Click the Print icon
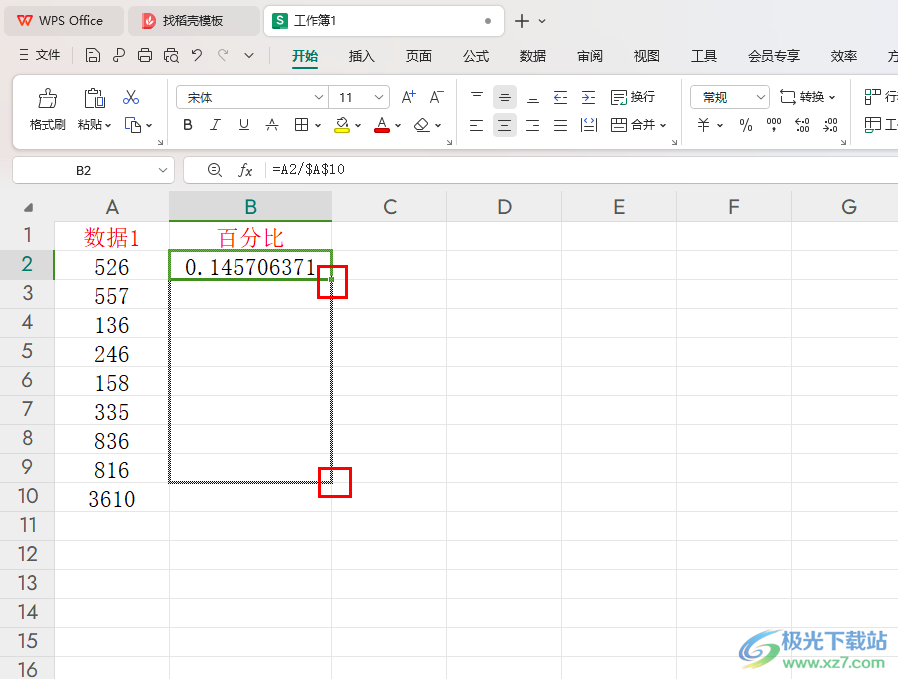Screen dimensions: 898x679 point(145,56)
